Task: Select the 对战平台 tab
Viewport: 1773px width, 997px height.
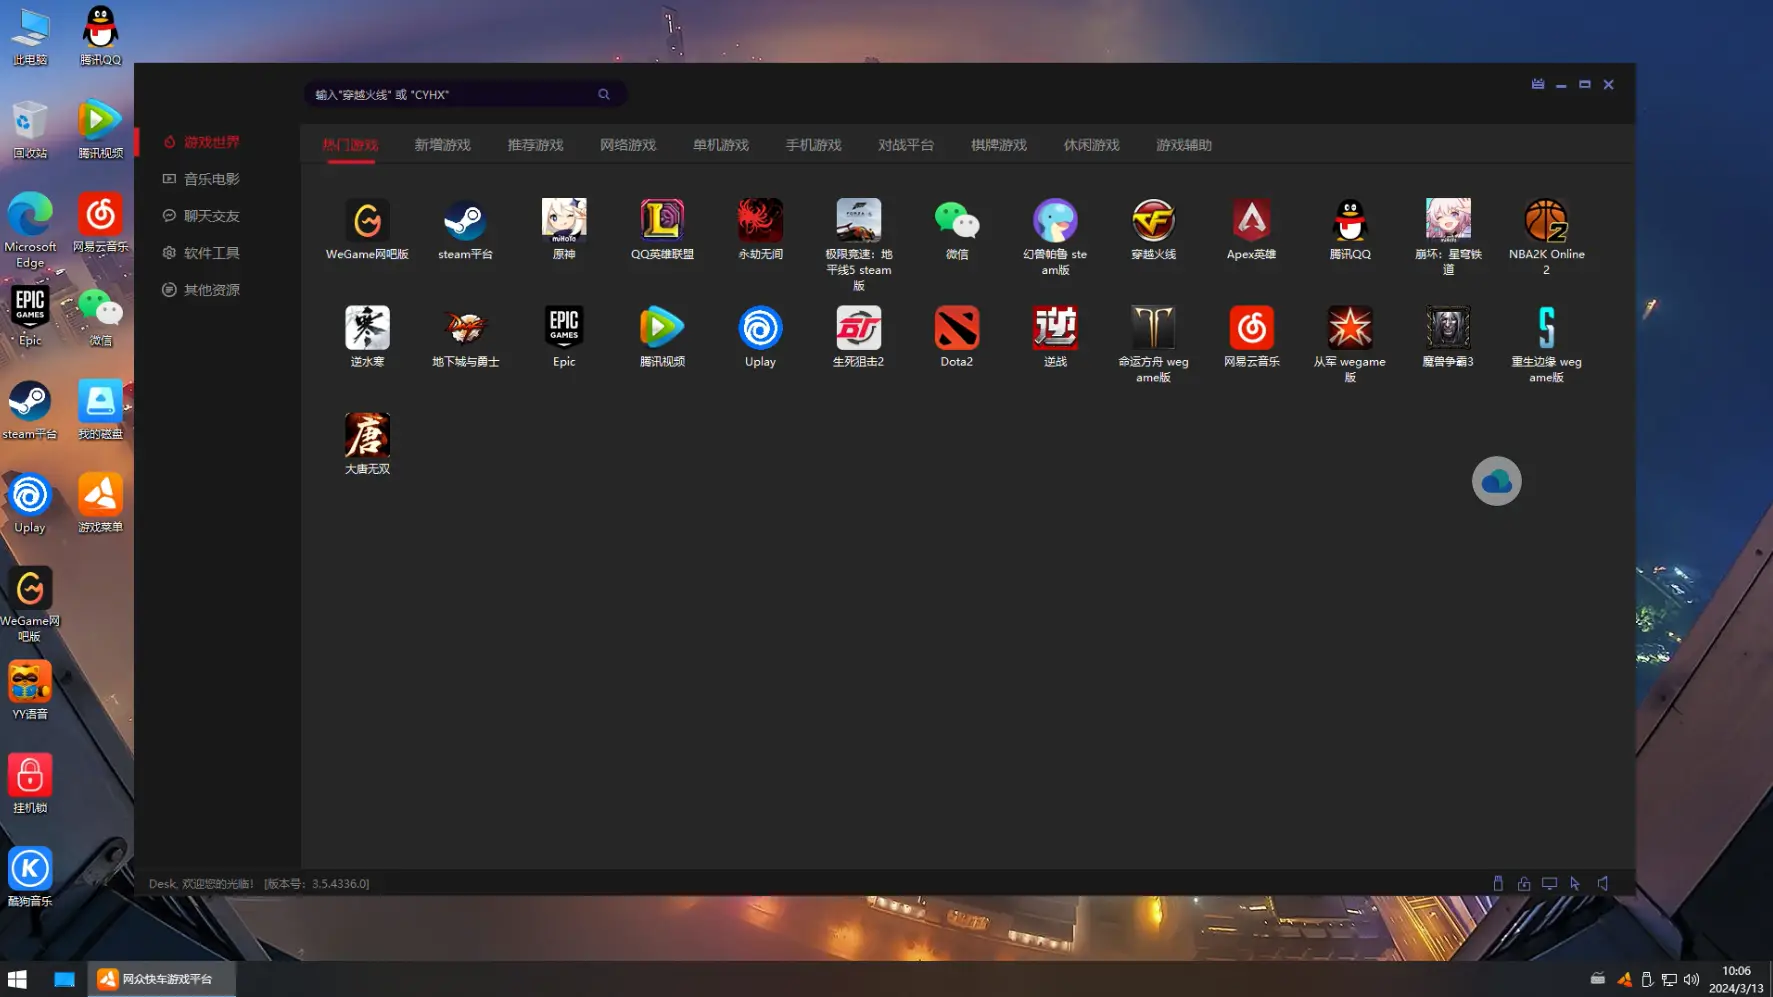Action: point(906,145)
